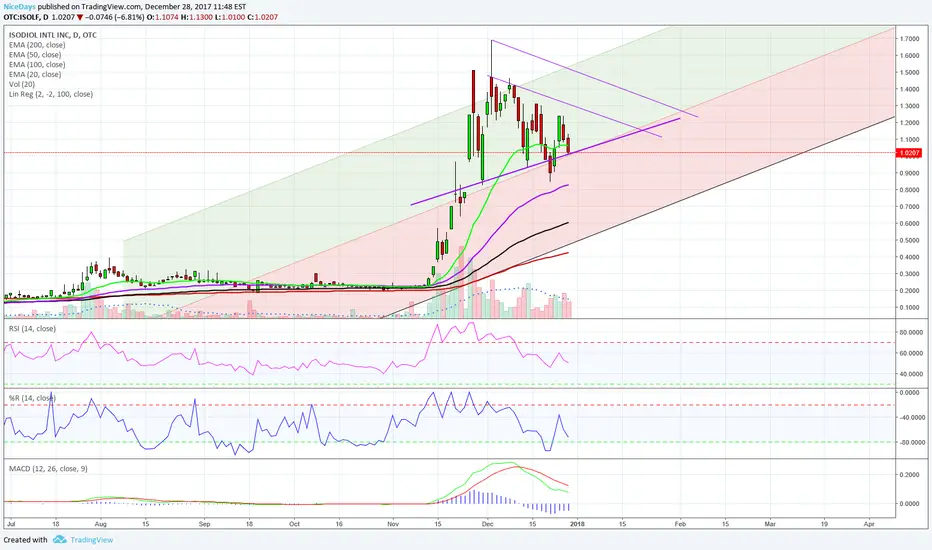Select the EMA (50, close) indicator label
Screen dimensions: 932x550
[34, 55]
